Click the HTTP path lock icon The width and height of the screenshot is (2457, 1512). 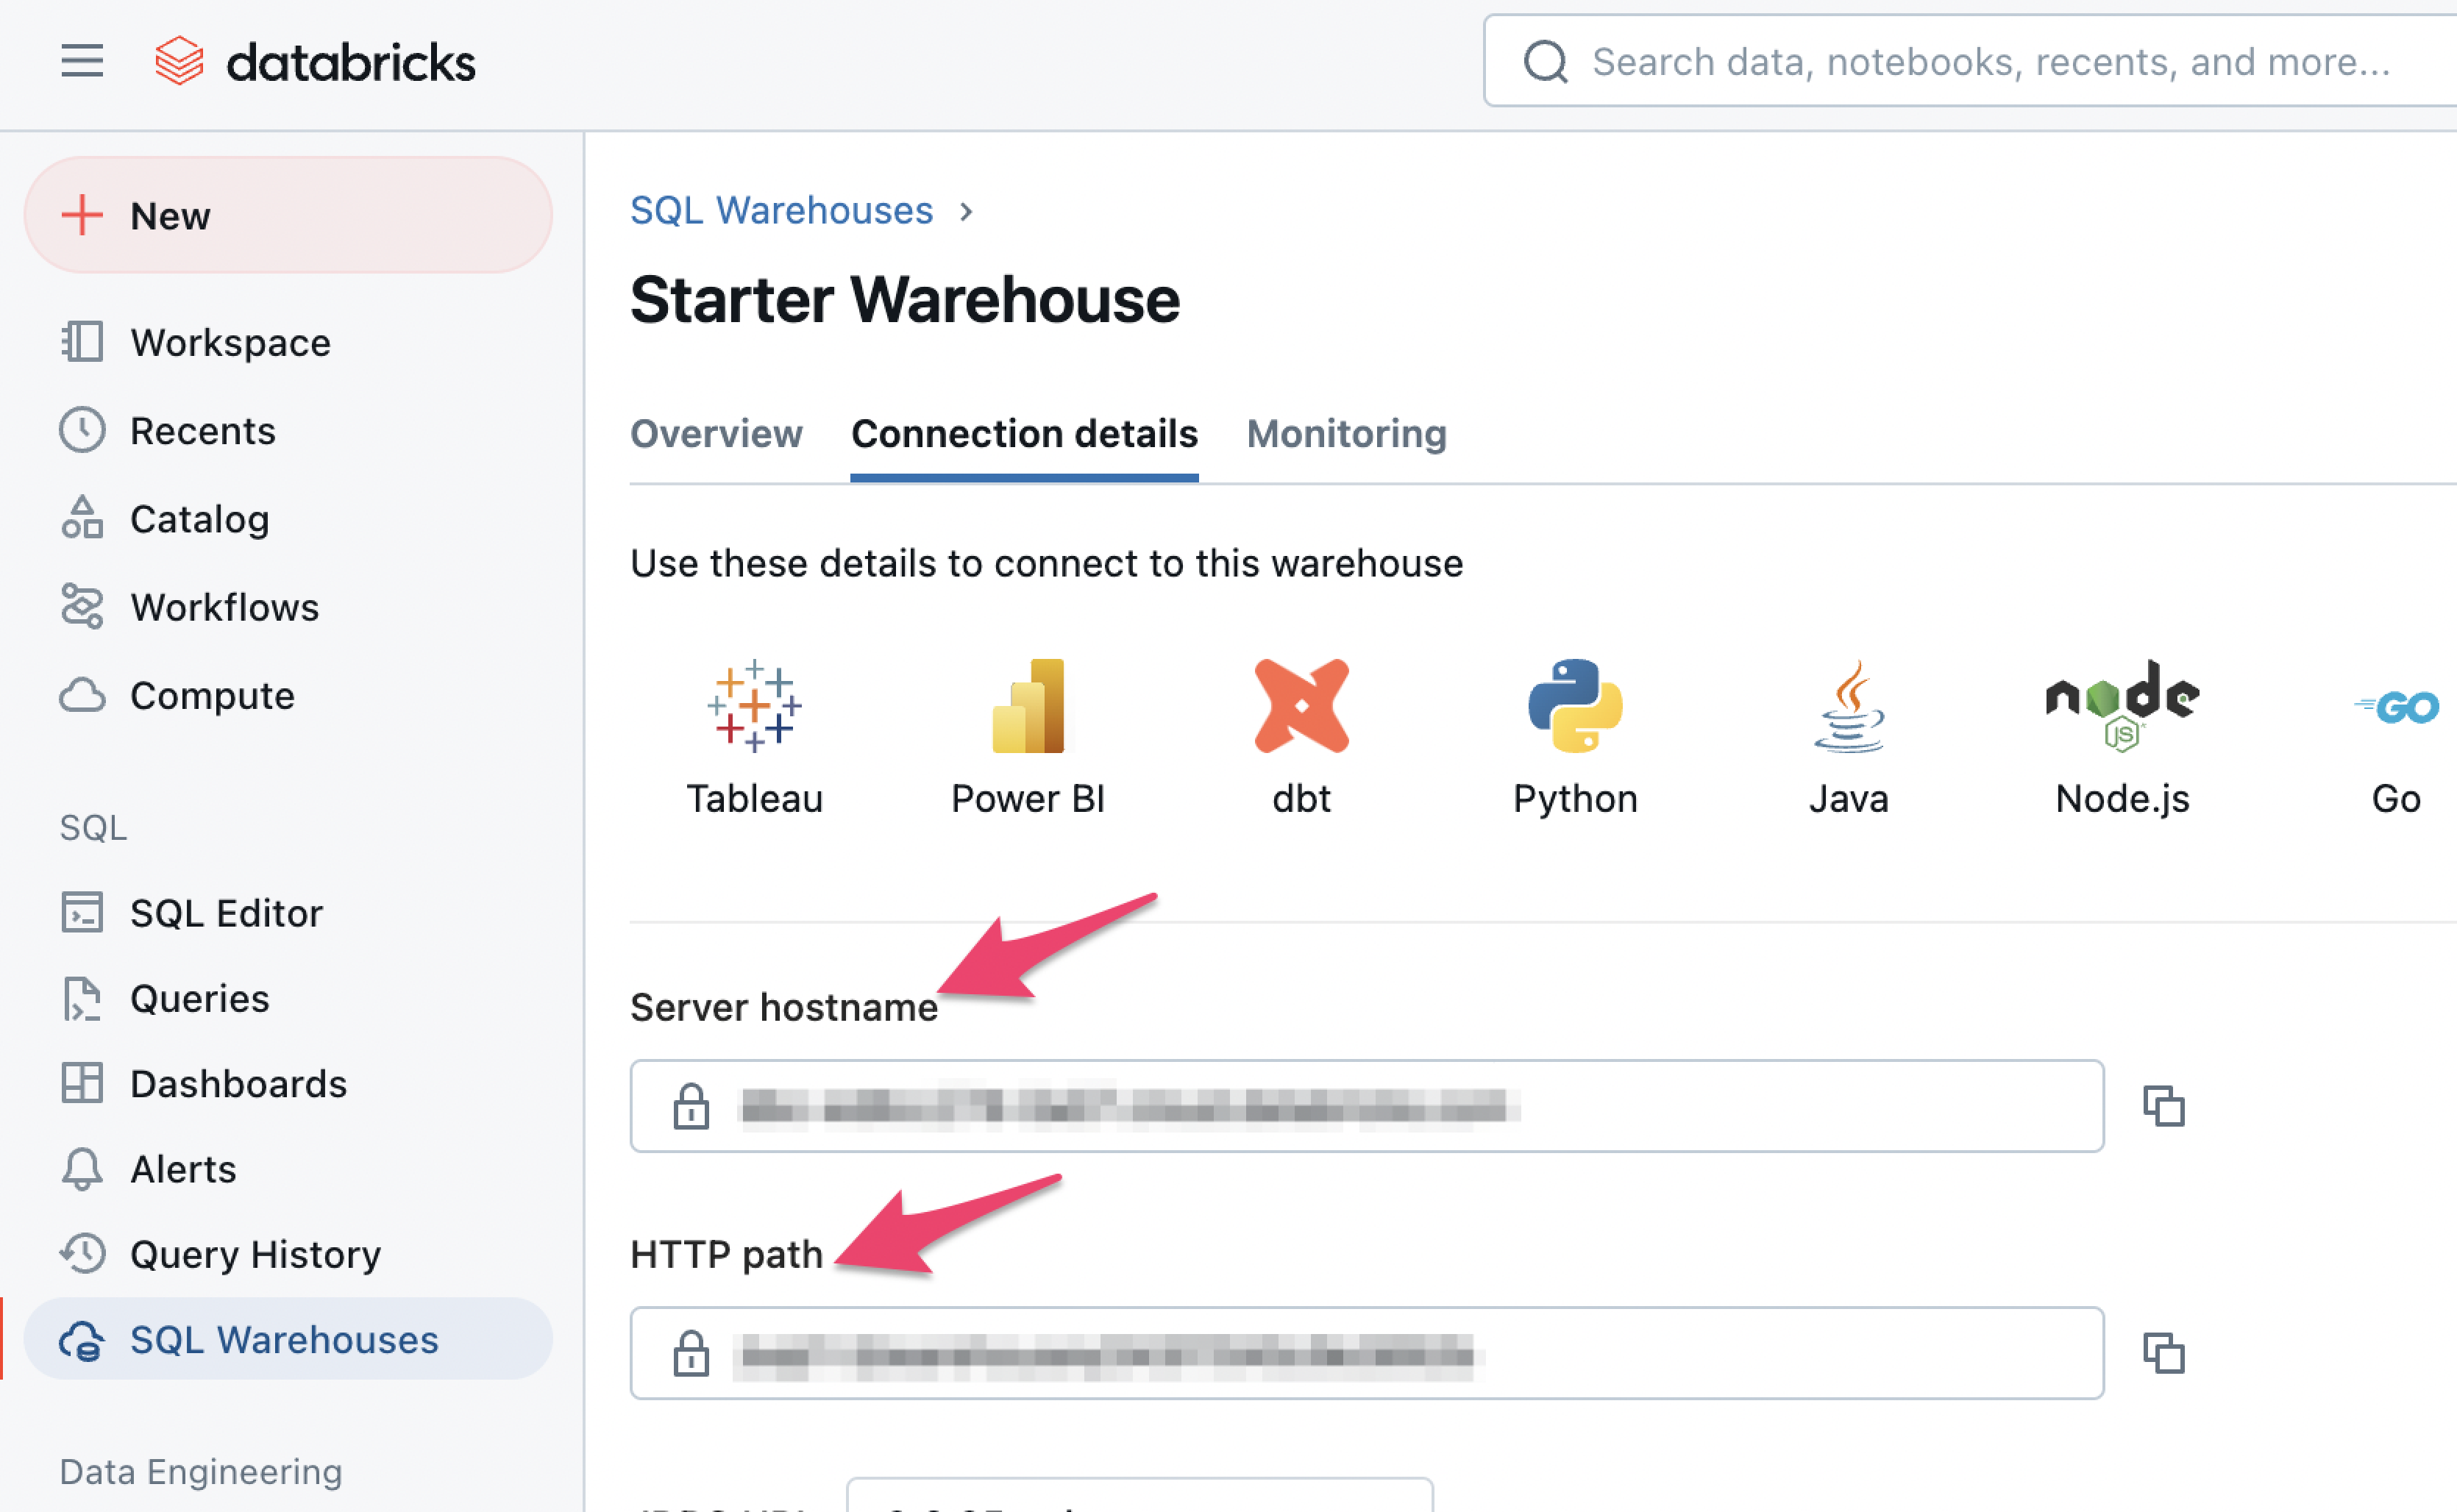coord(690,1352)
